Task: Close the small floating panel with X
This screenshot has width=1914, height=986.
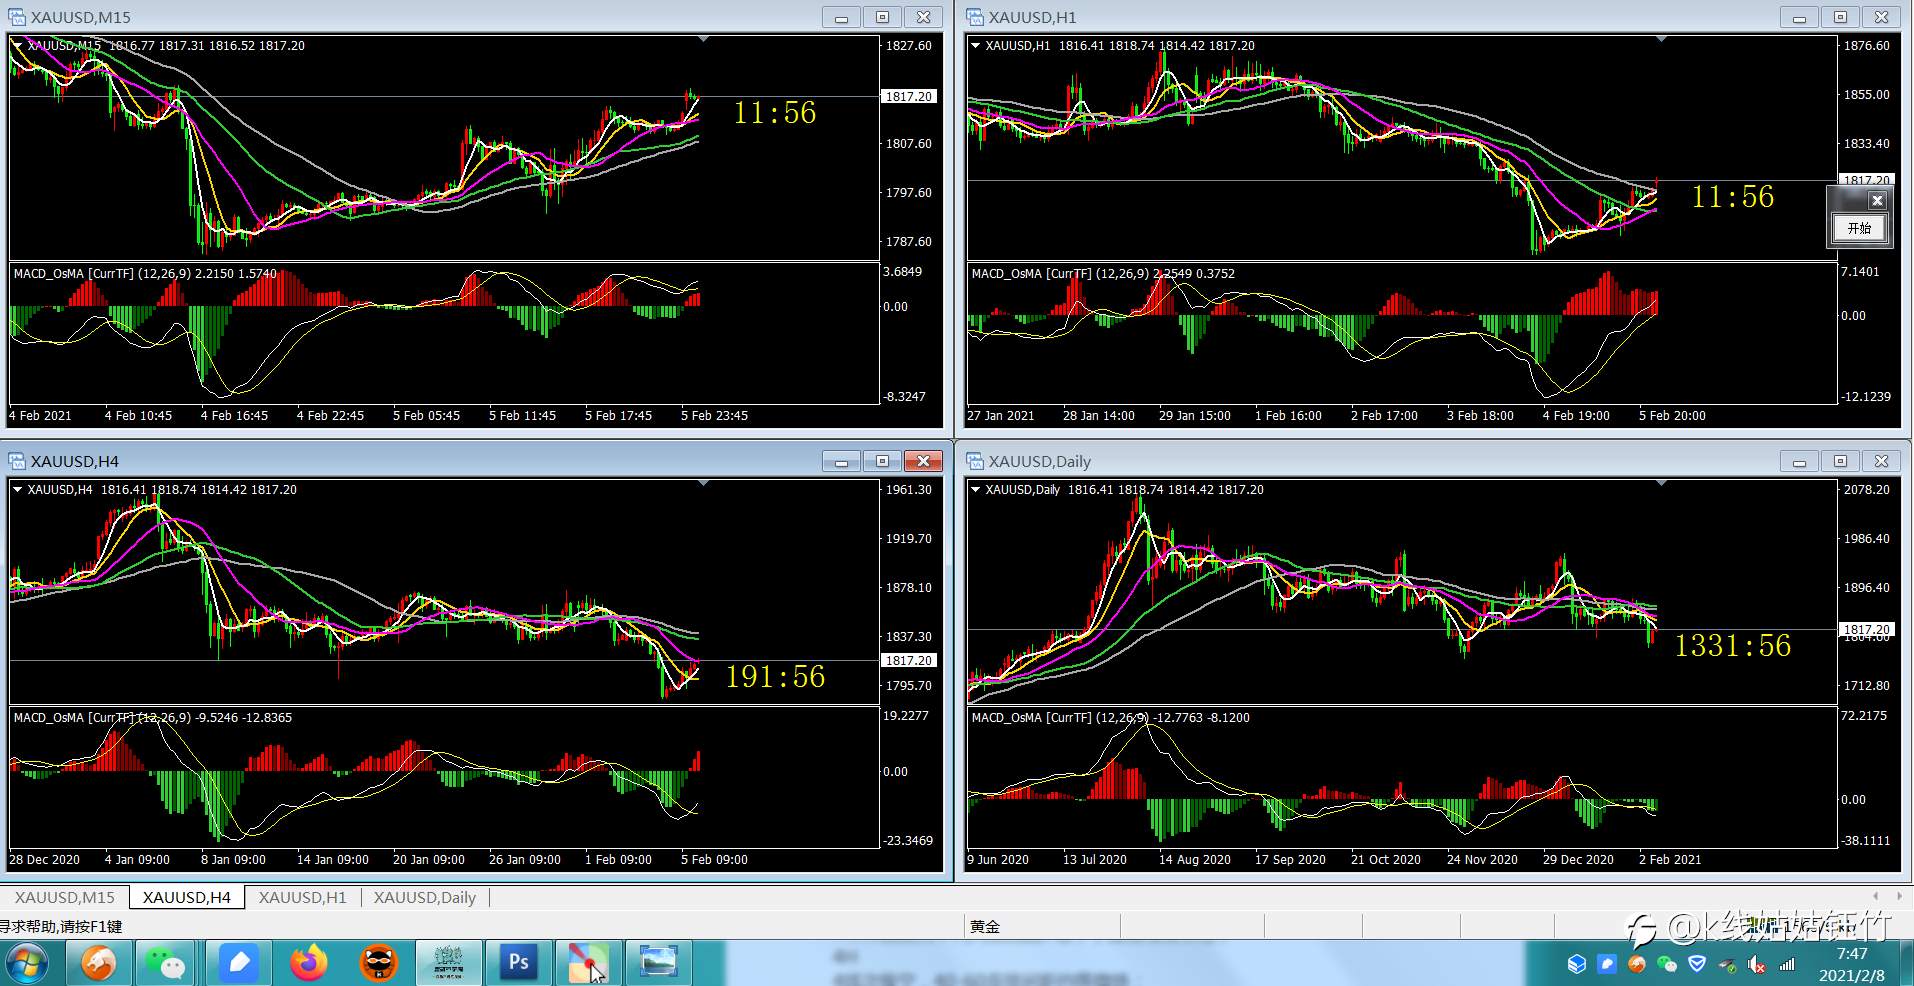Action: [x=1877, y=201]
